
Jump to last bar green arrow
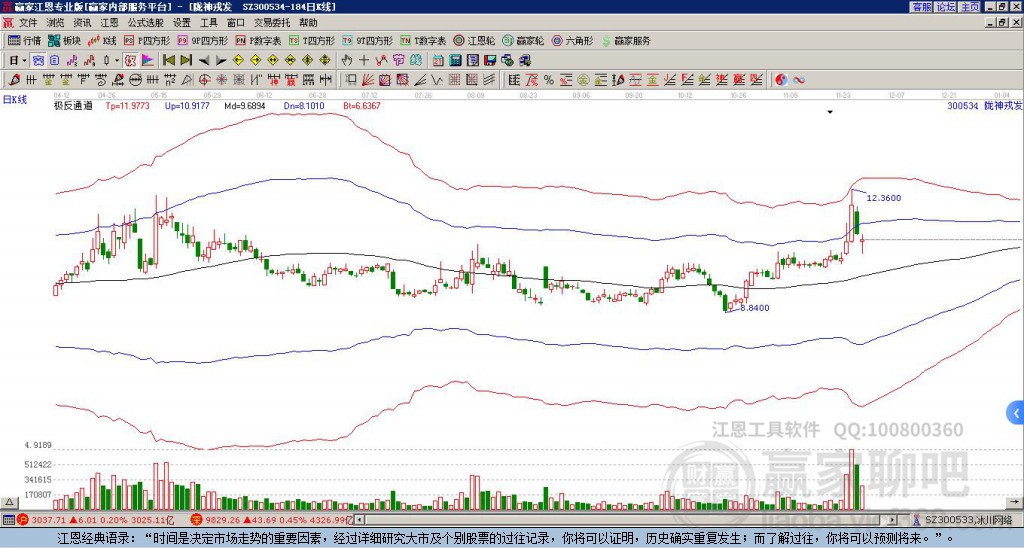click(x=186, y=61)
